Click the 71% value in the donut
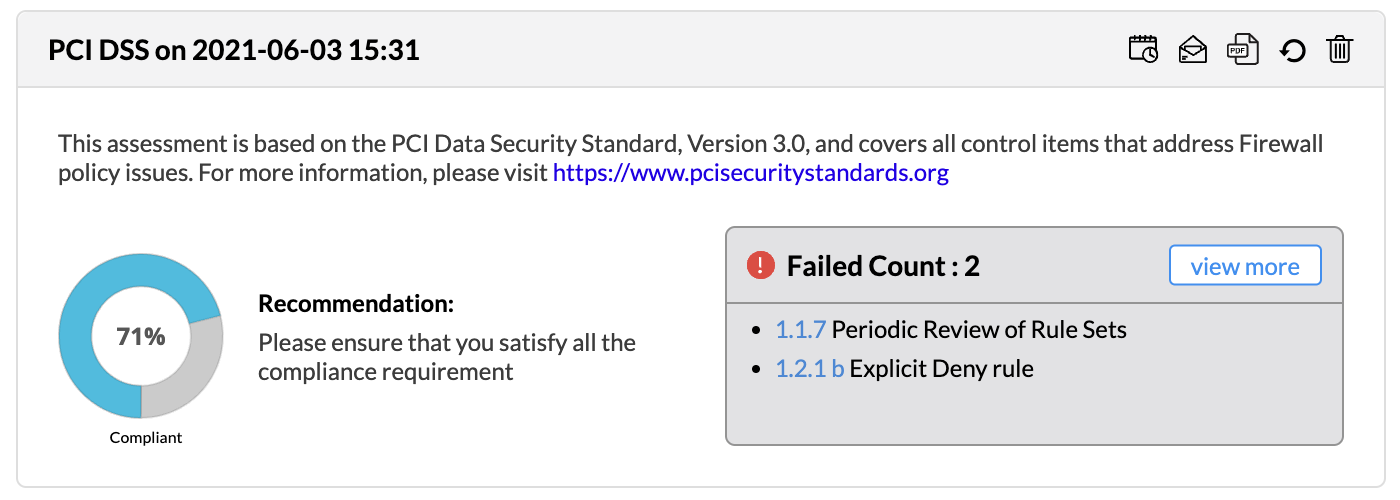The height and width of the screenshot is (500, 1400). pos(141,337)
